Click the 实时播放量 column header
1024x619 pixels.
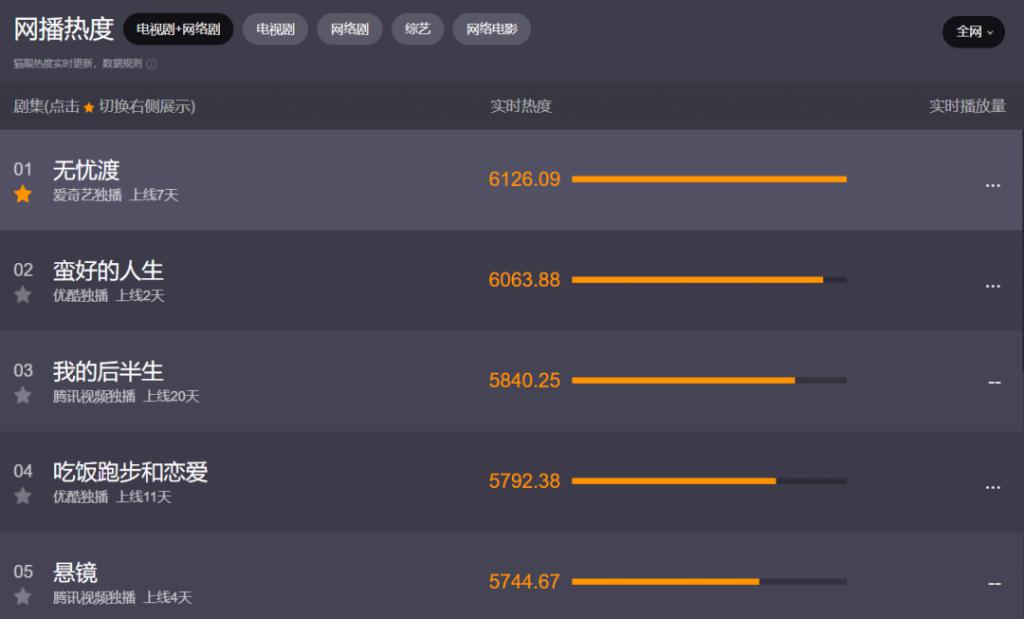tap(967, 106)
